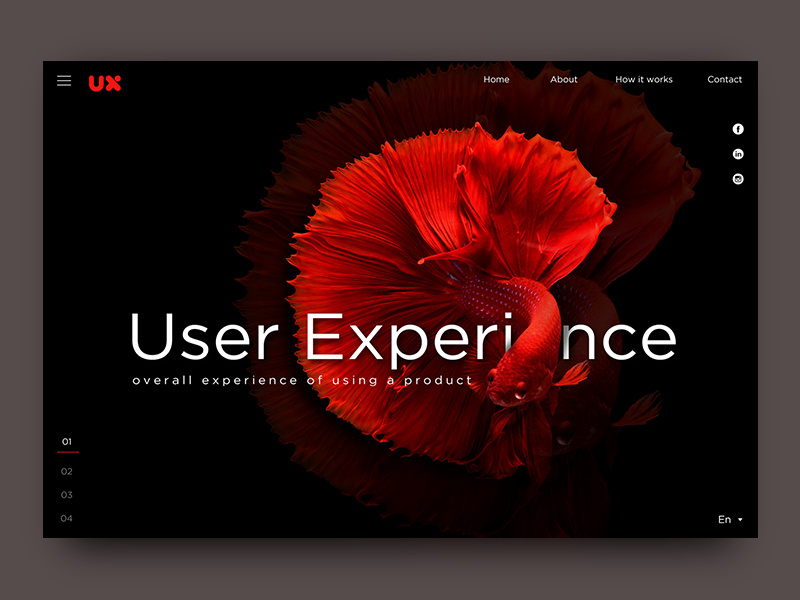Select the How it works link

pyautogui.click(x=644, y=79)
